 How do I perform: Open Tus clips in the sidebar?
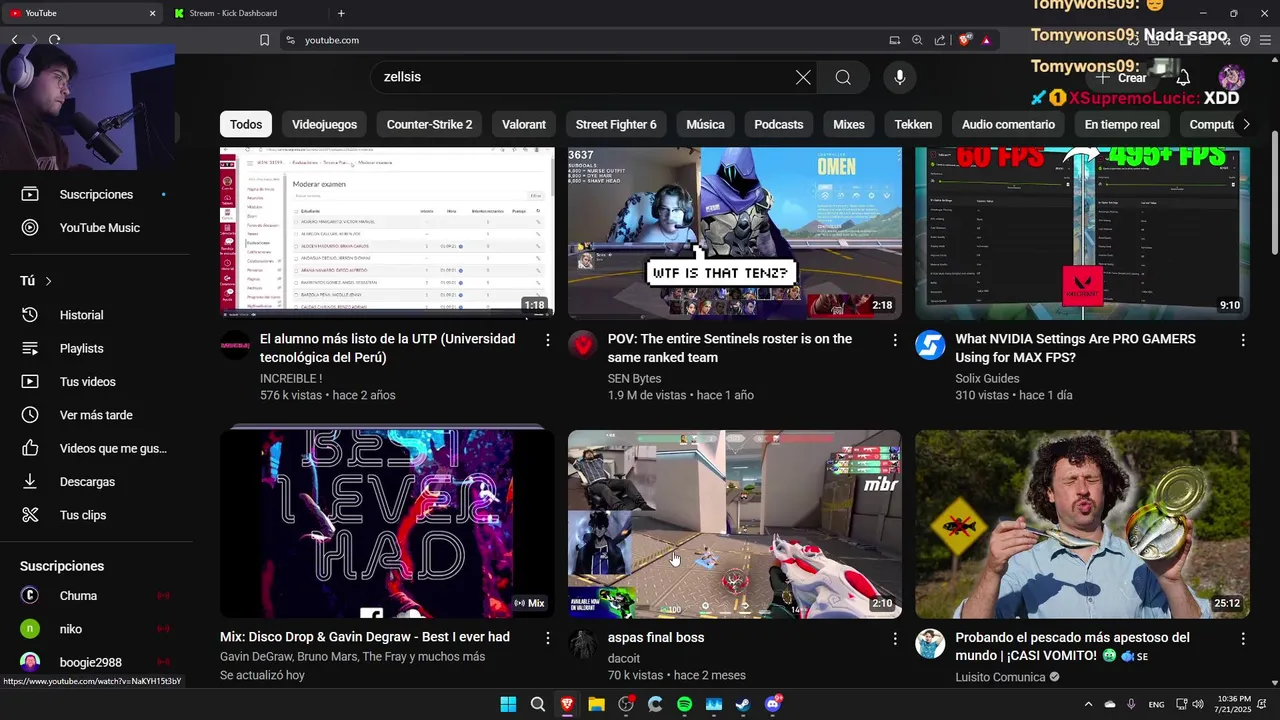click(96, 515)
